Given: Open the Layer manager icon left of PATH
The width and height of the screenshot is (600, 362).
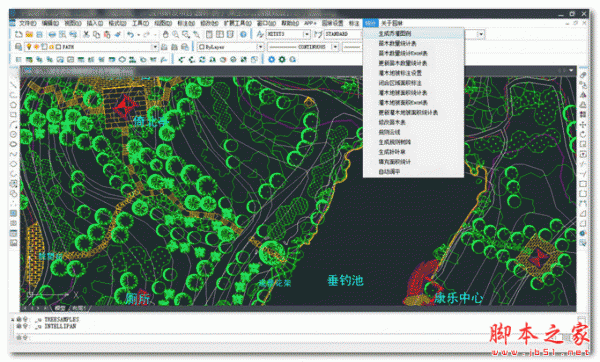Looking at the screenshot, I should (18, 47).
